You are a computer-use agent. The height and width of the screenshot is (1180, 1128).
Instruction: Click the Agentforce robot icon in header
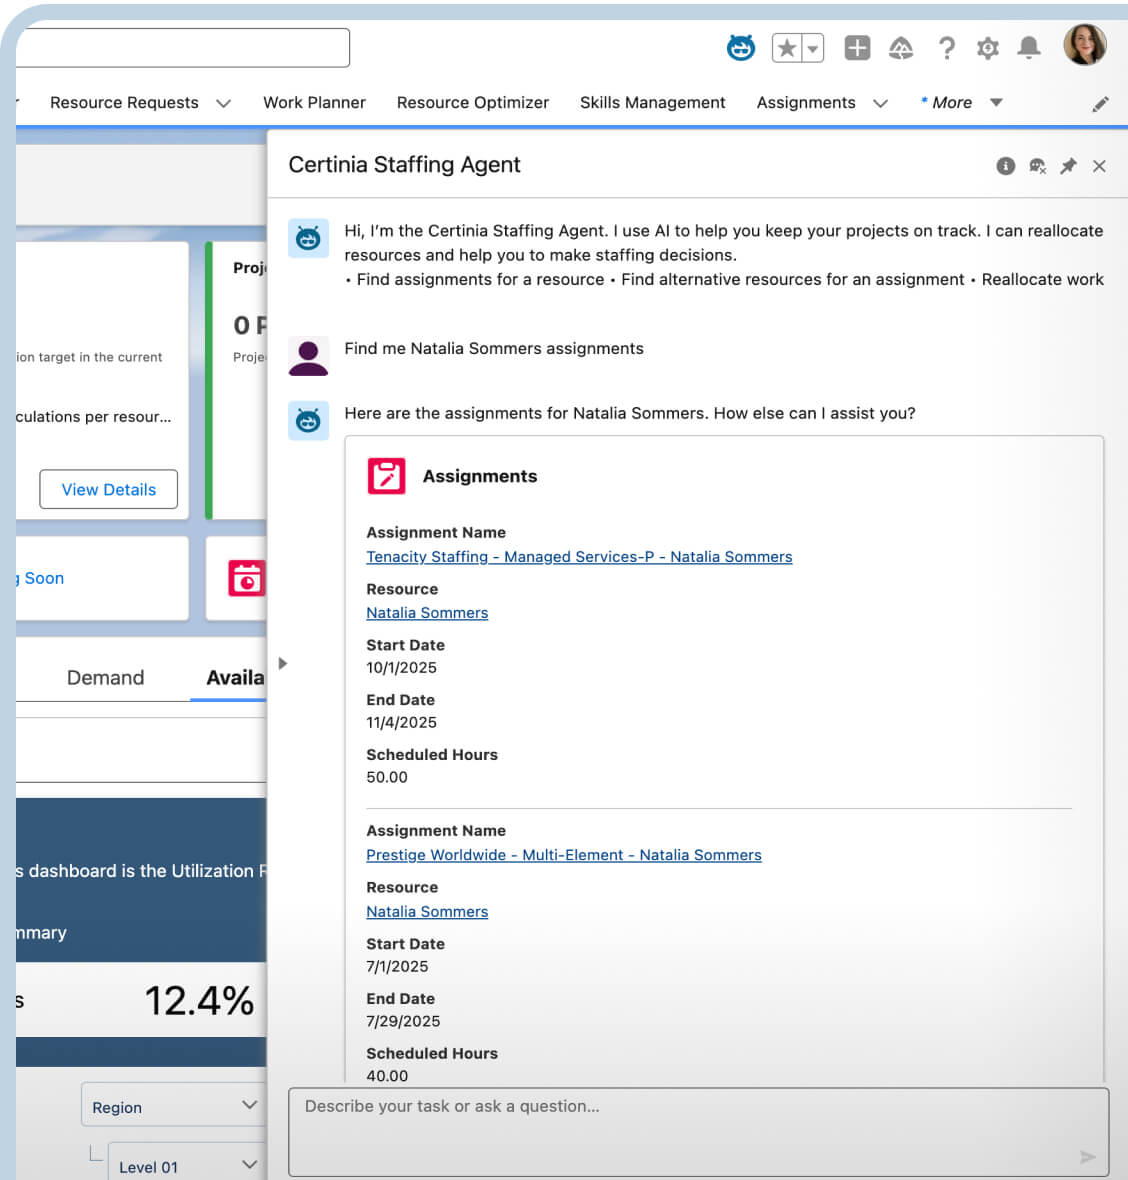coord(740,47)
